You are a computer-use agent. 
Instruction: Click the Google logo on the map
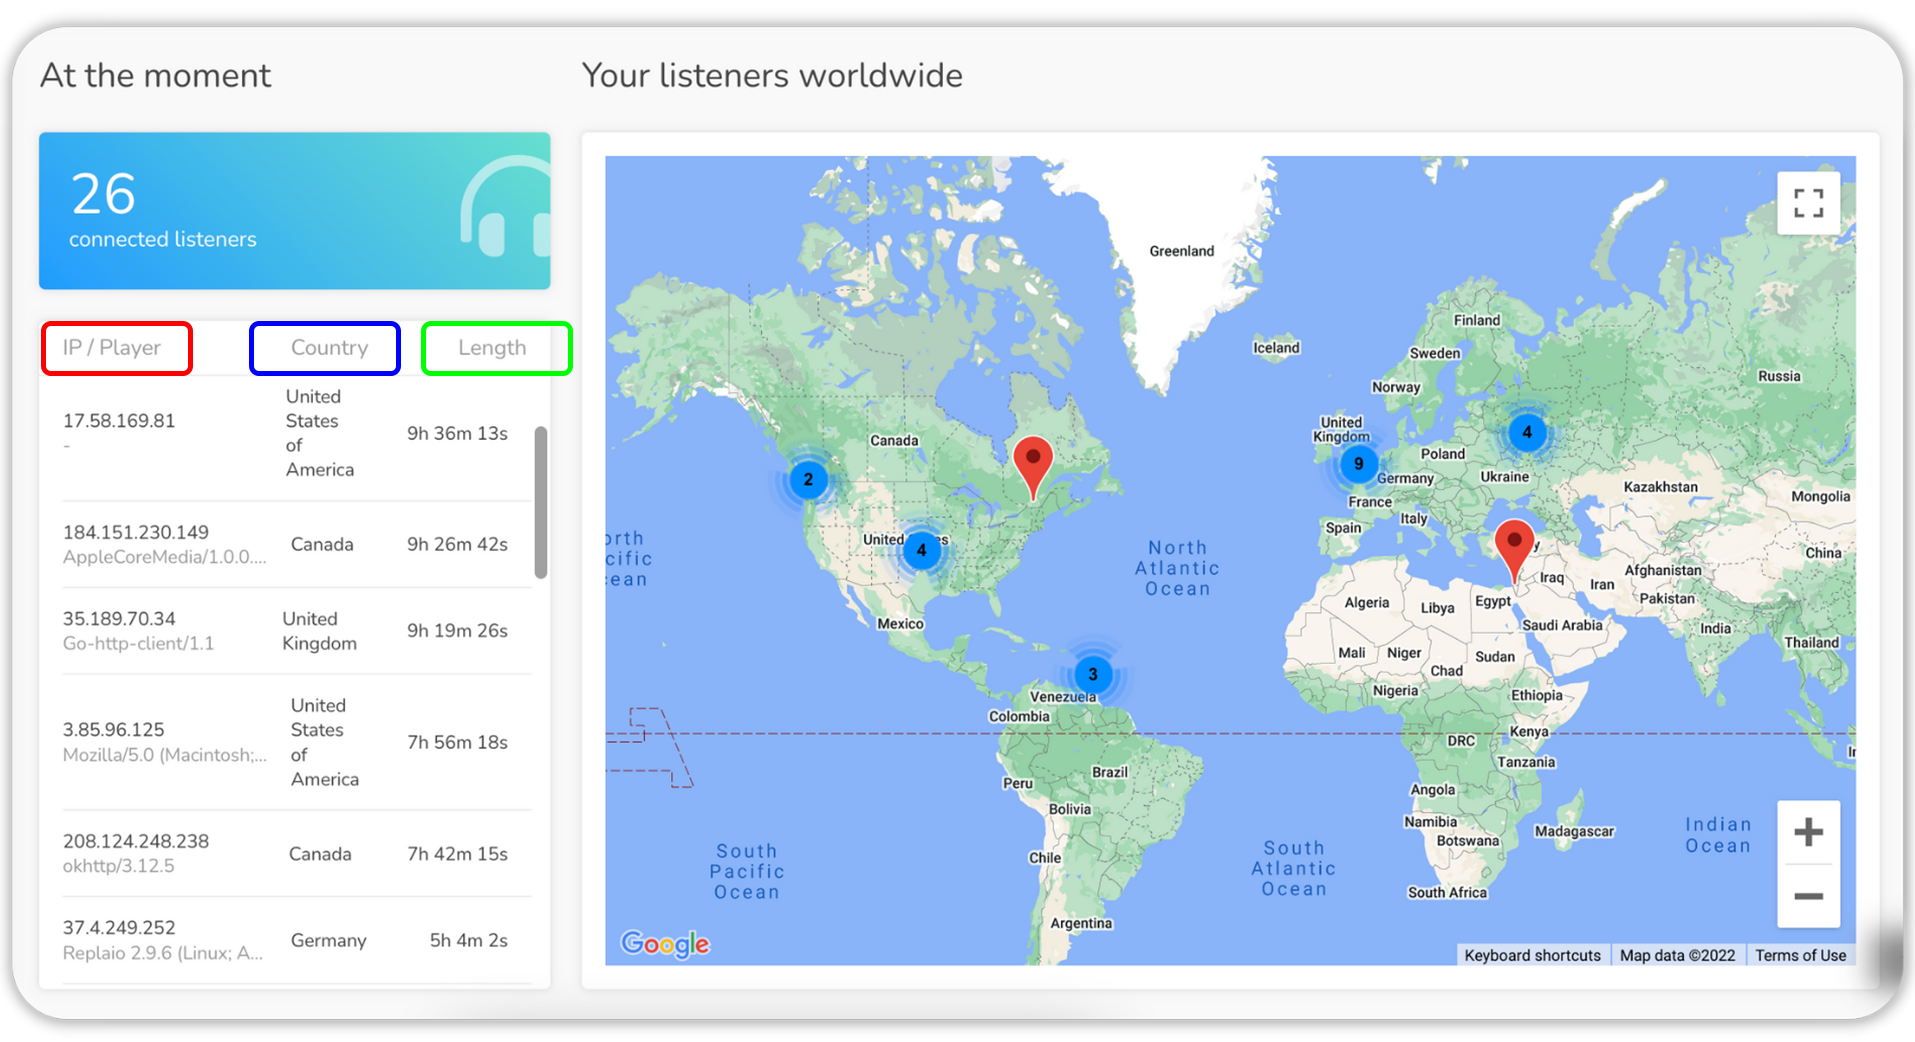(665, 943)
